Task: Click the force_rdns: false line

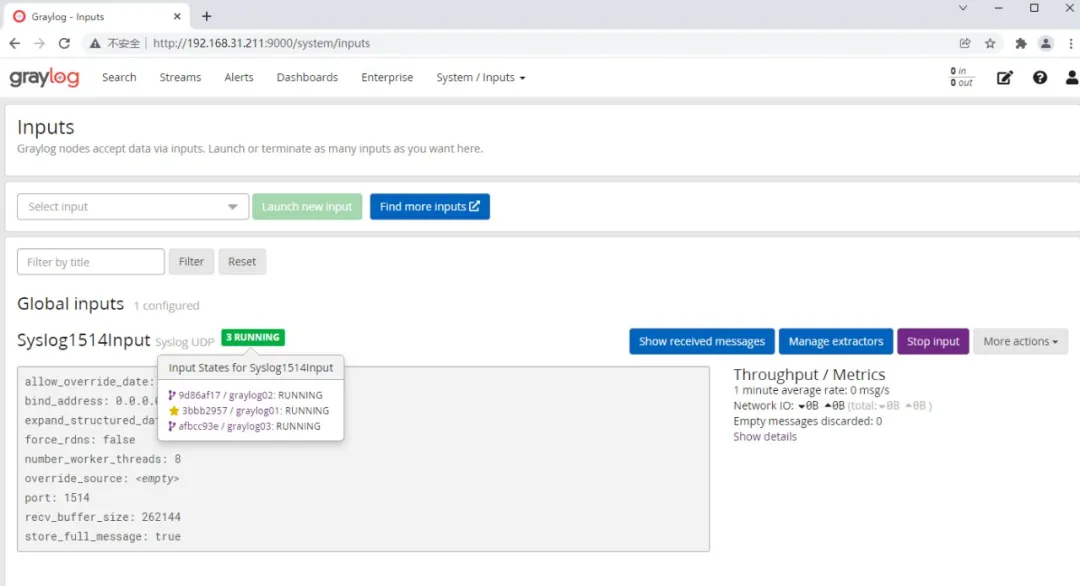Action: tap(80, 440)
